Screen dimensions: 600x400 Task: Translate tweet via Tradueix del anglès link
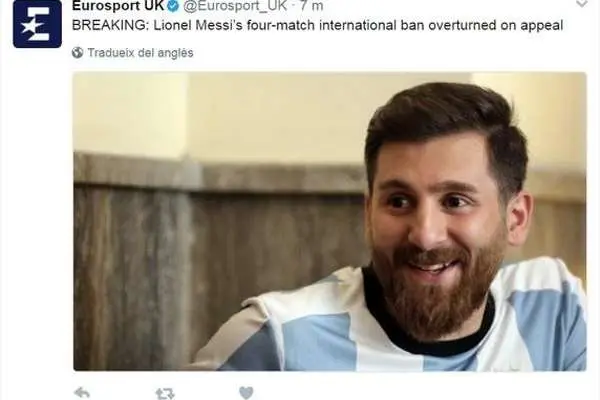point(140,52)
